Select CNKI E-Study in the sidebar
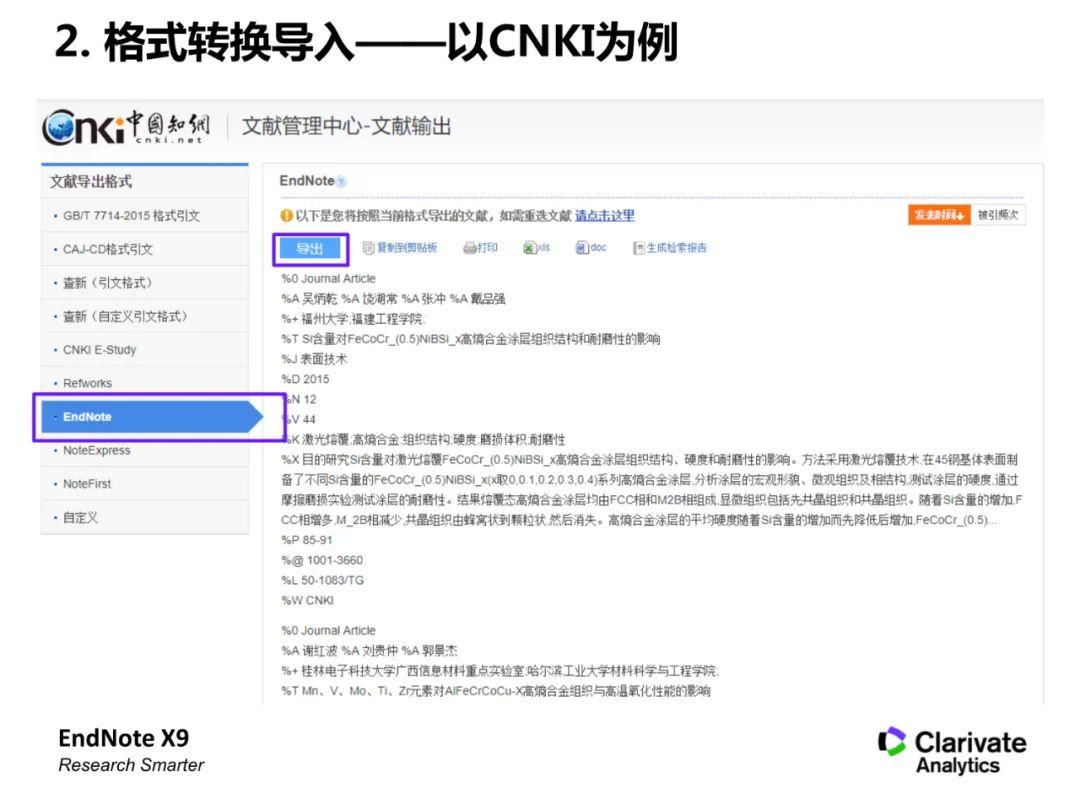The width and height of the screenshot is (1080, 810). coord(97,349)
